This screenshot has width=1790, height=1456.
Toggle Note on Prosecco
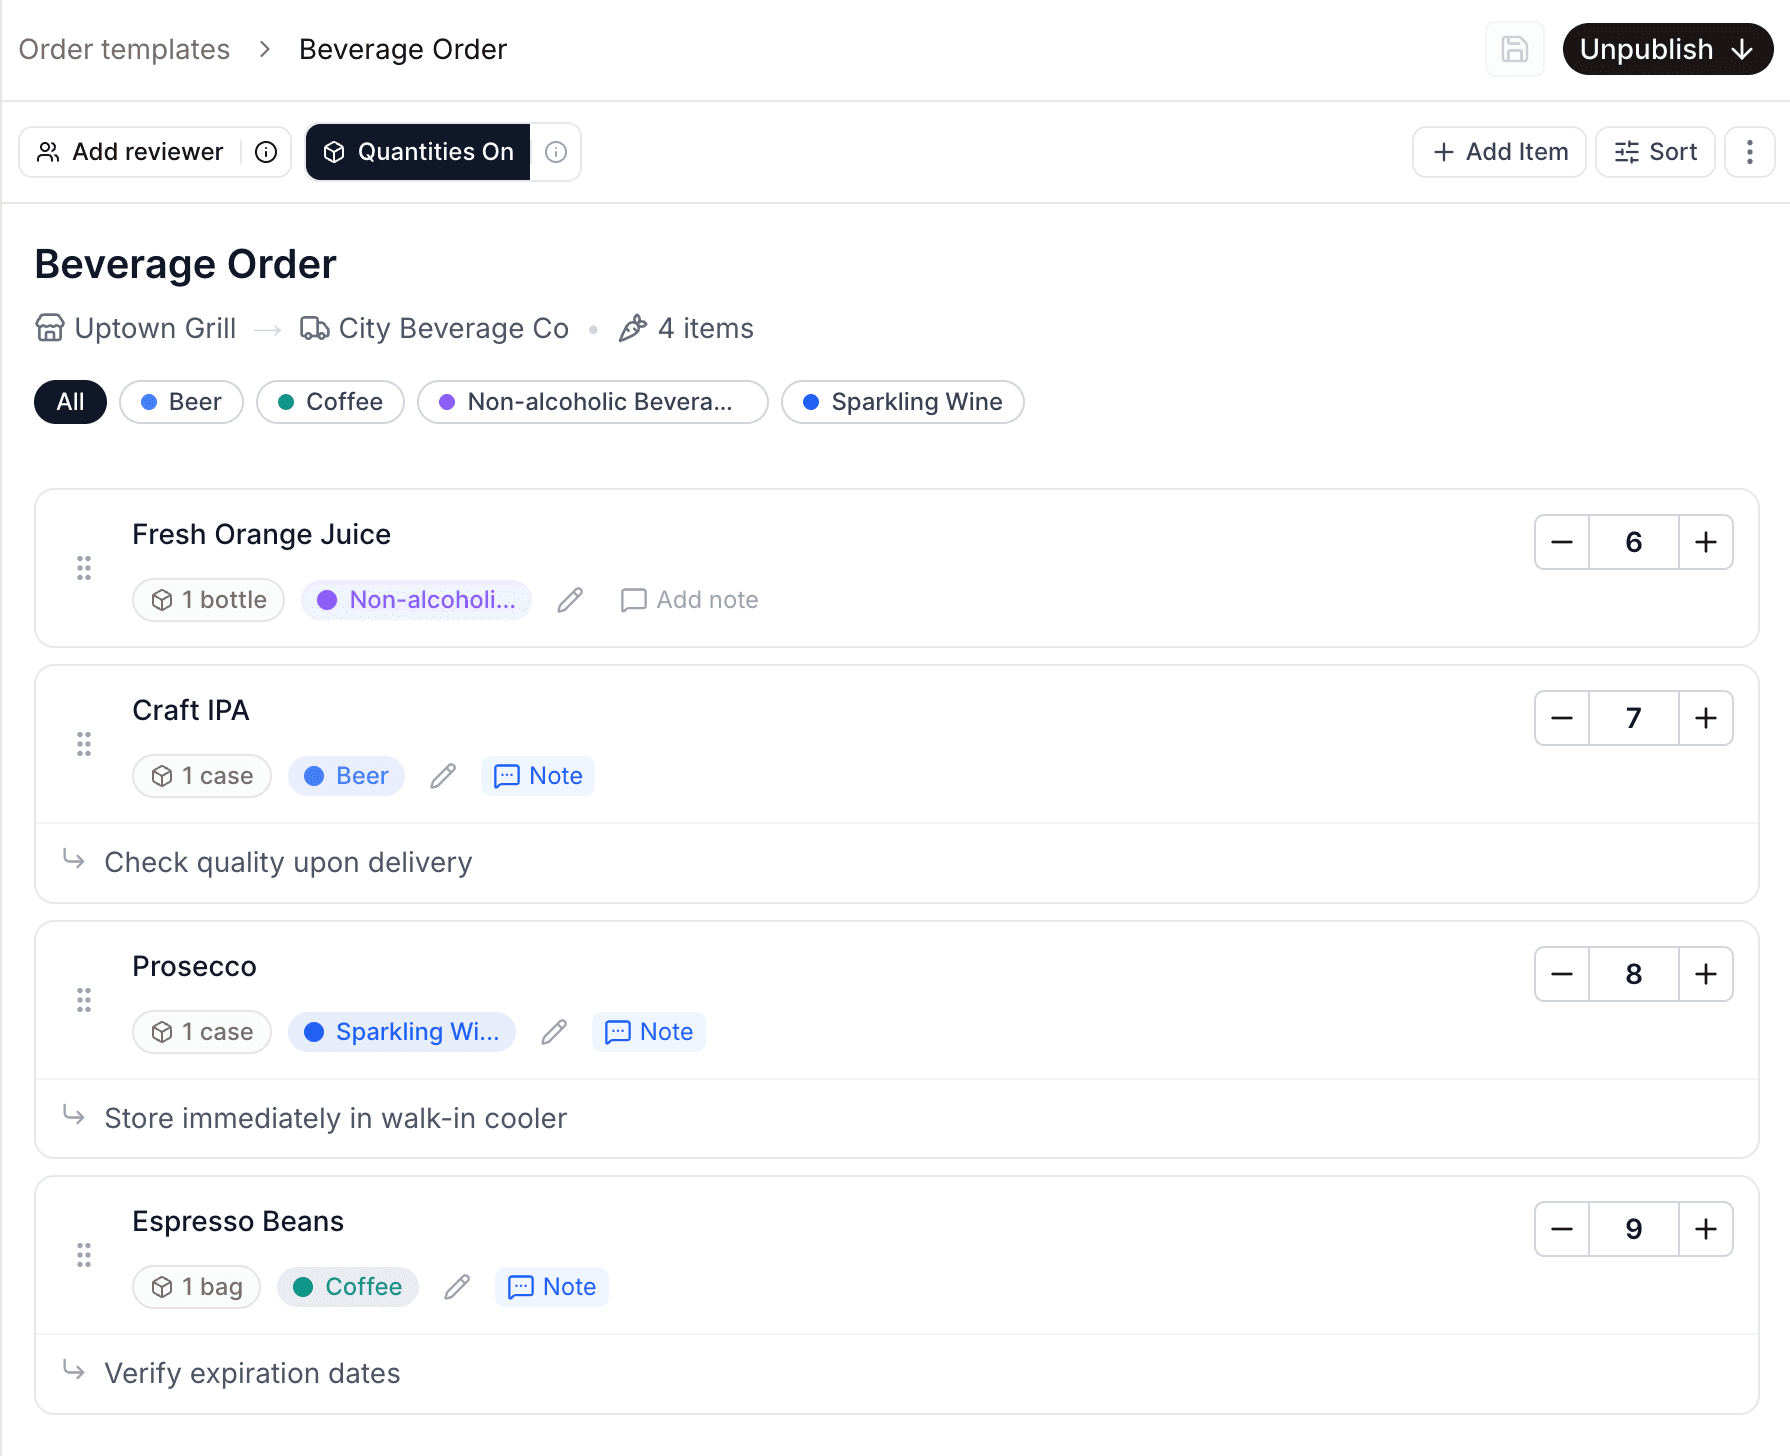click(x=649, y=1032)
